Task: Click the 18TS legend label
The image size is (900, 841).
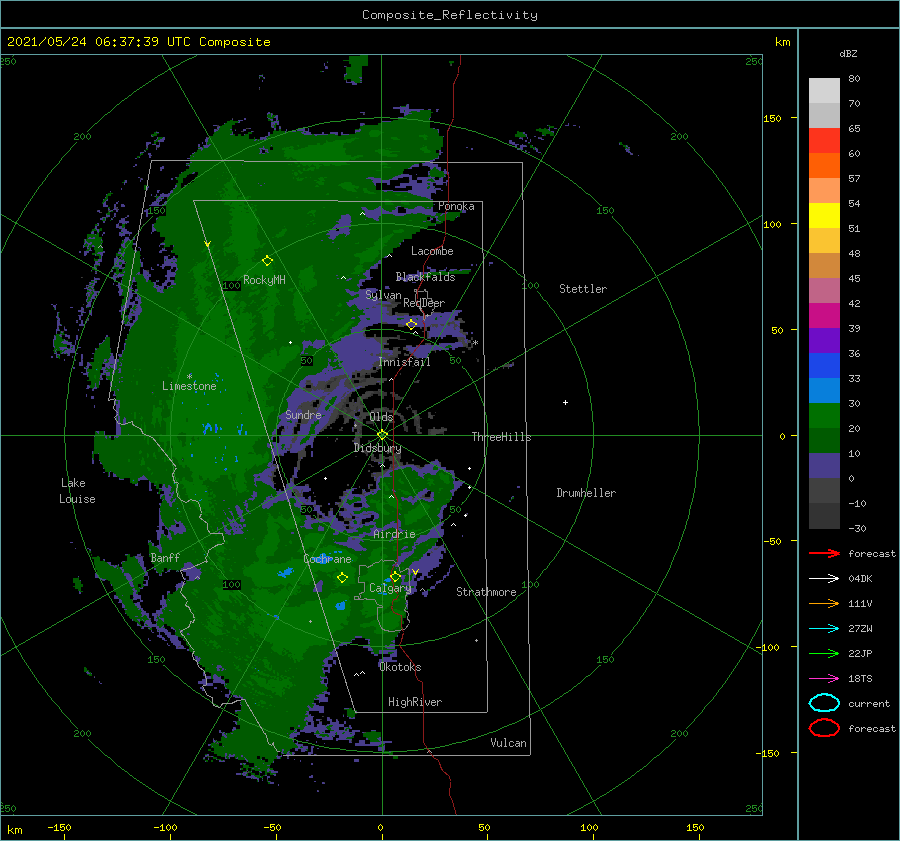Action: (860, 679)
